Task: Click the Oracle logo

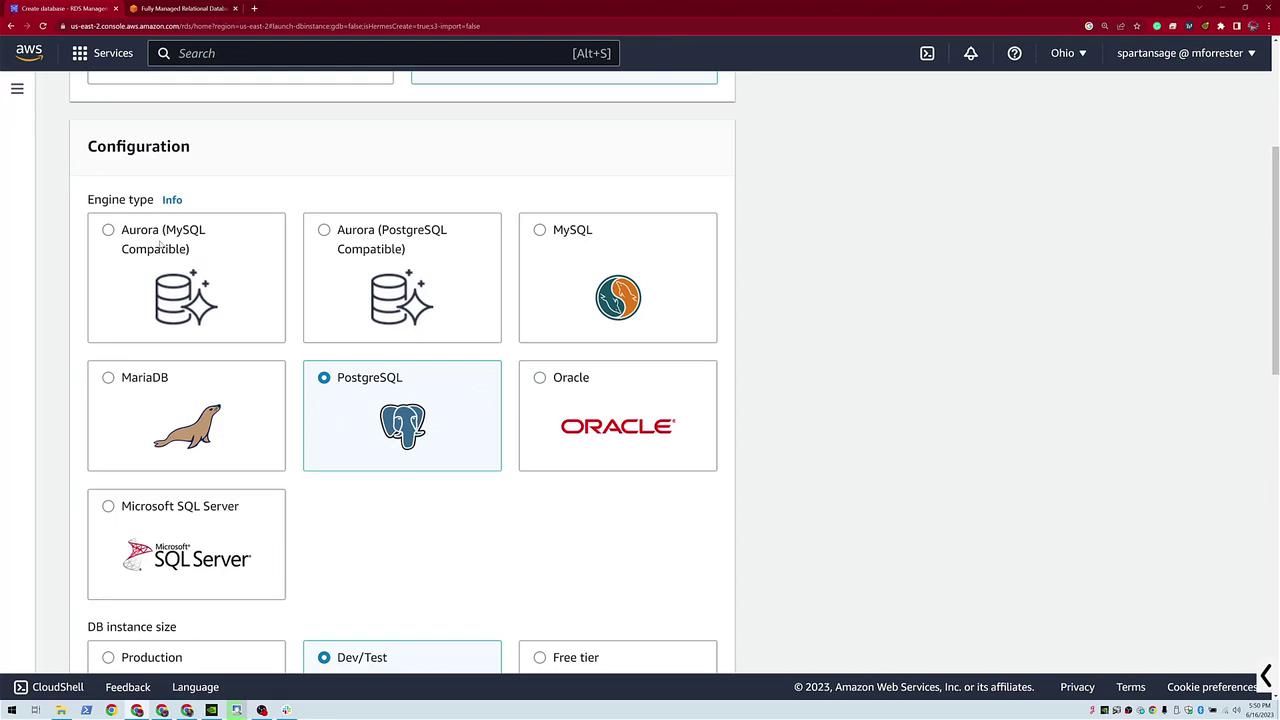Action: (x=618, y=426)
